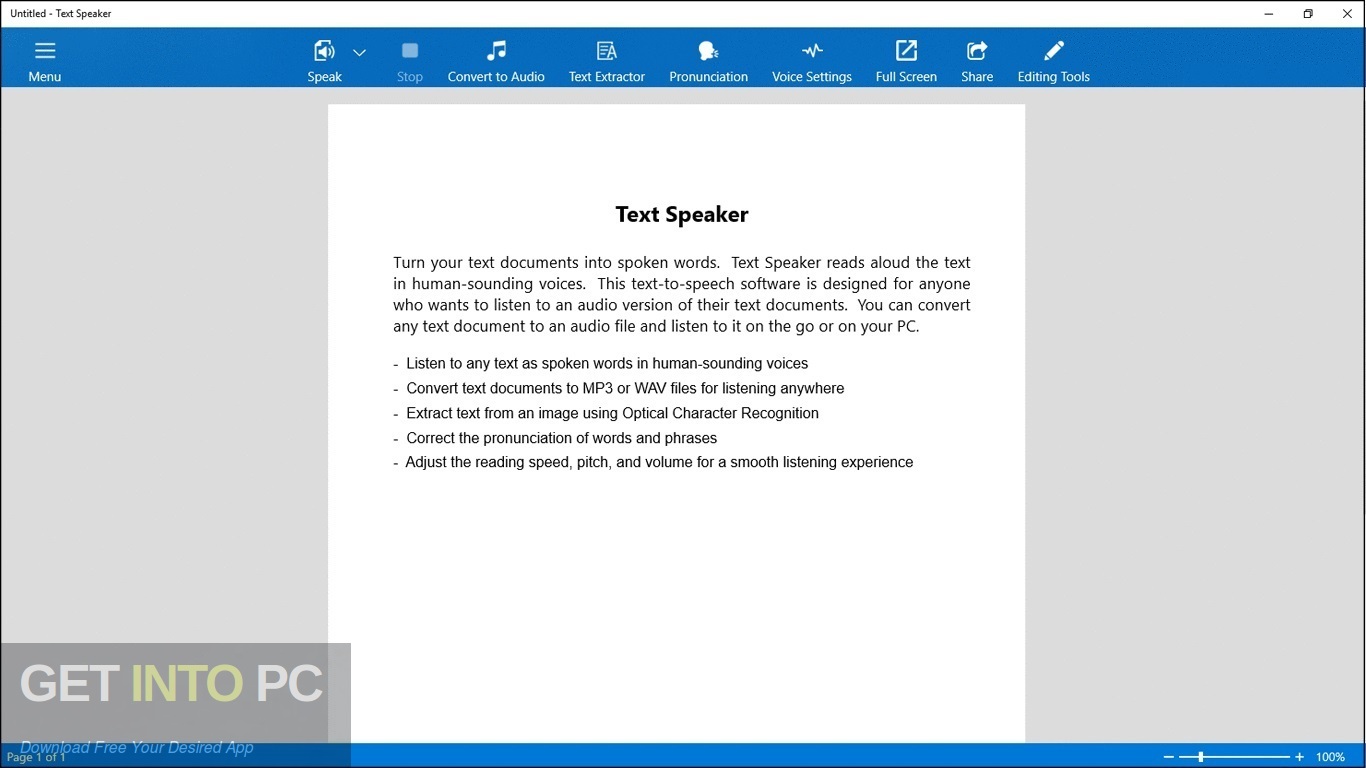The image size is (1366, 768).
Task: Click the 'Text Speaker' document heading
Action: point(682,214)
